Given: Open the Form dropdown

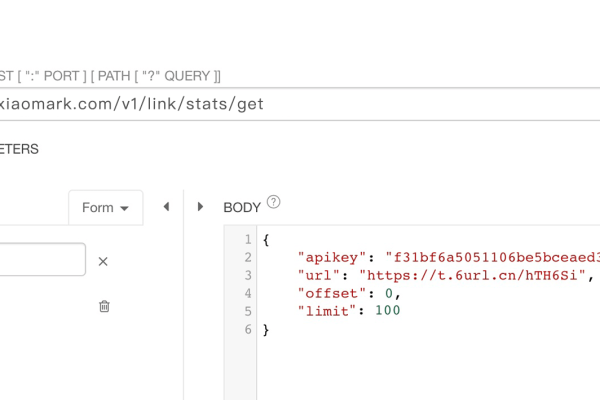Looking at the screenshot, I should (x=106, y=208).
